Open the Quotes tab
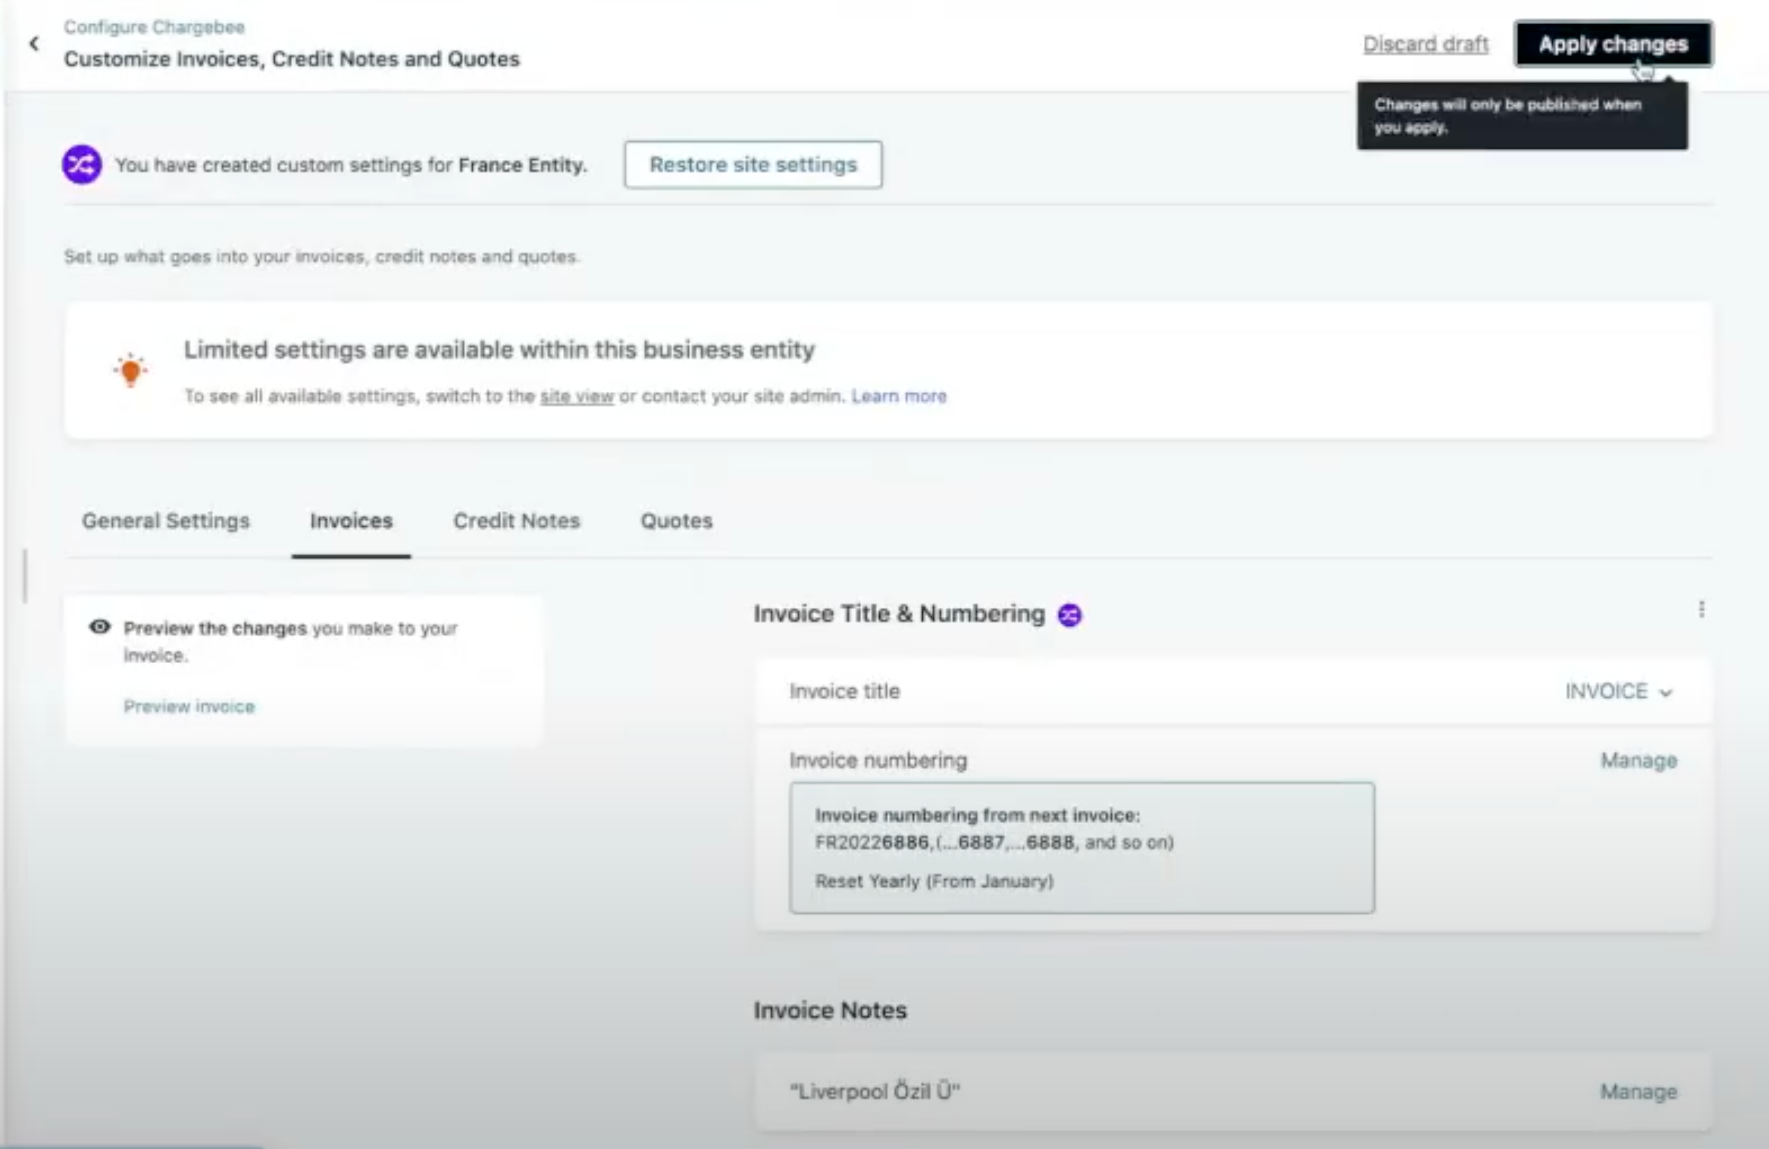 tap(677, 521)
